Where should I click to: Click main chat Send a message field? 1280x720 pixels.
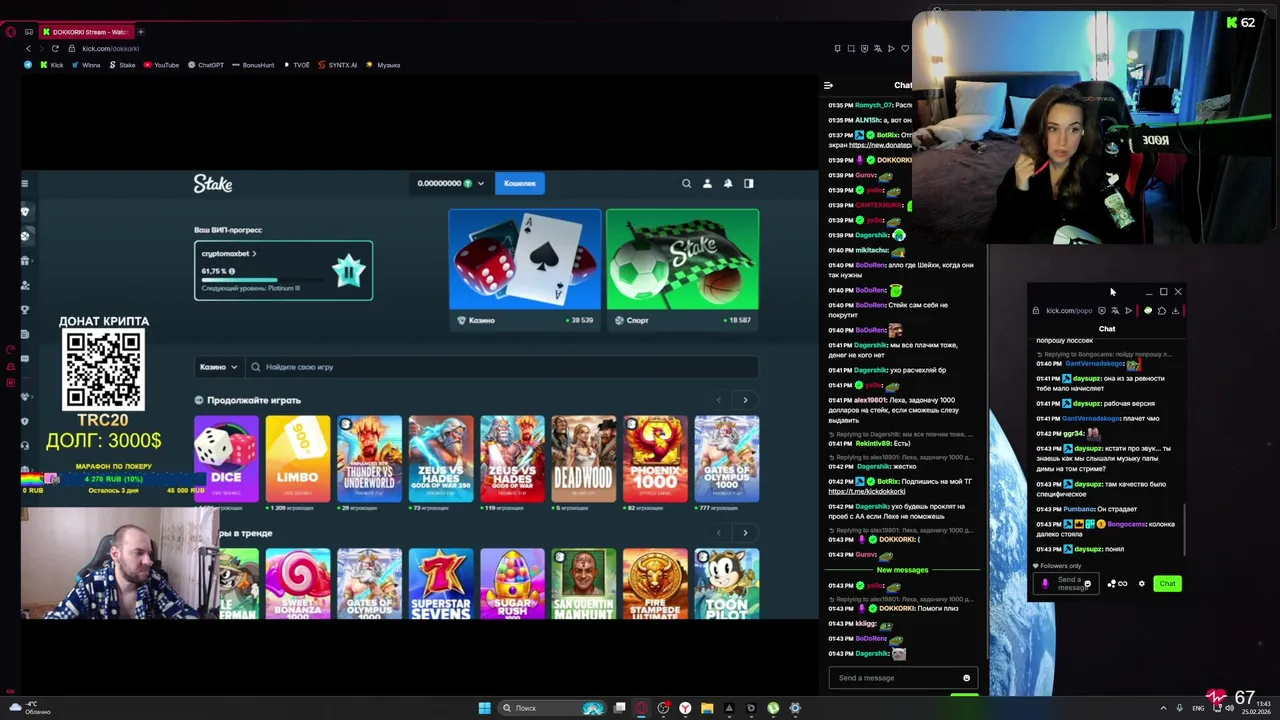pyautogui.click(x=902, y=678)
